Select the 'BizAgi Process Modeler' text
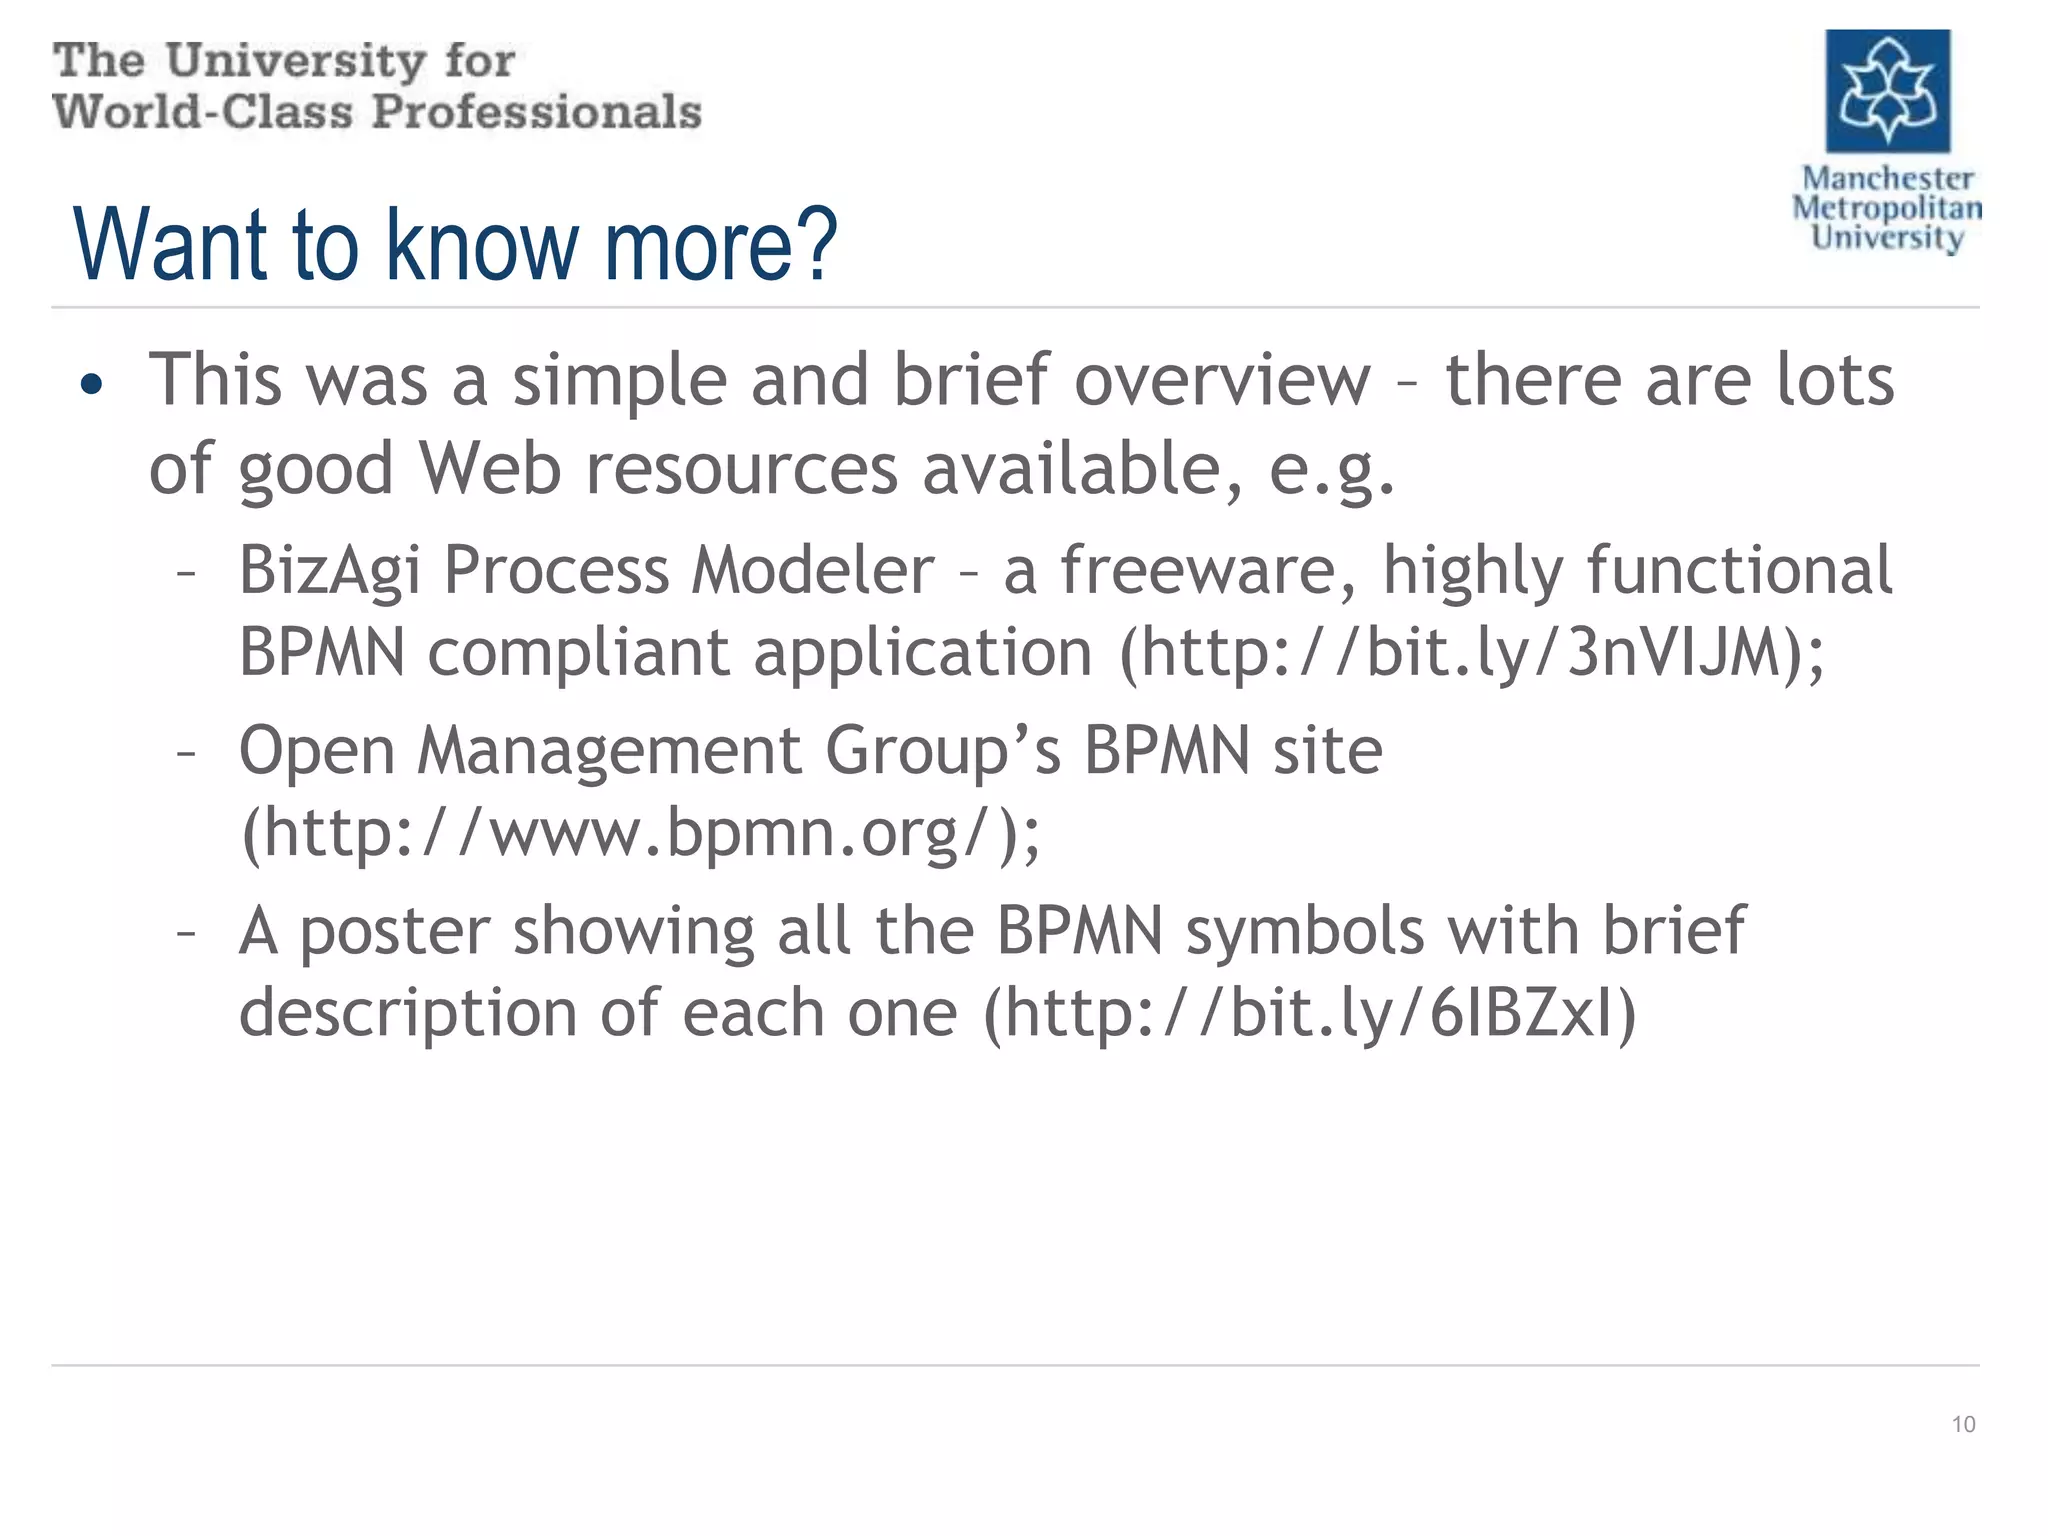The width and height of the screenshot is (2048, 1536). pos(586,571)
